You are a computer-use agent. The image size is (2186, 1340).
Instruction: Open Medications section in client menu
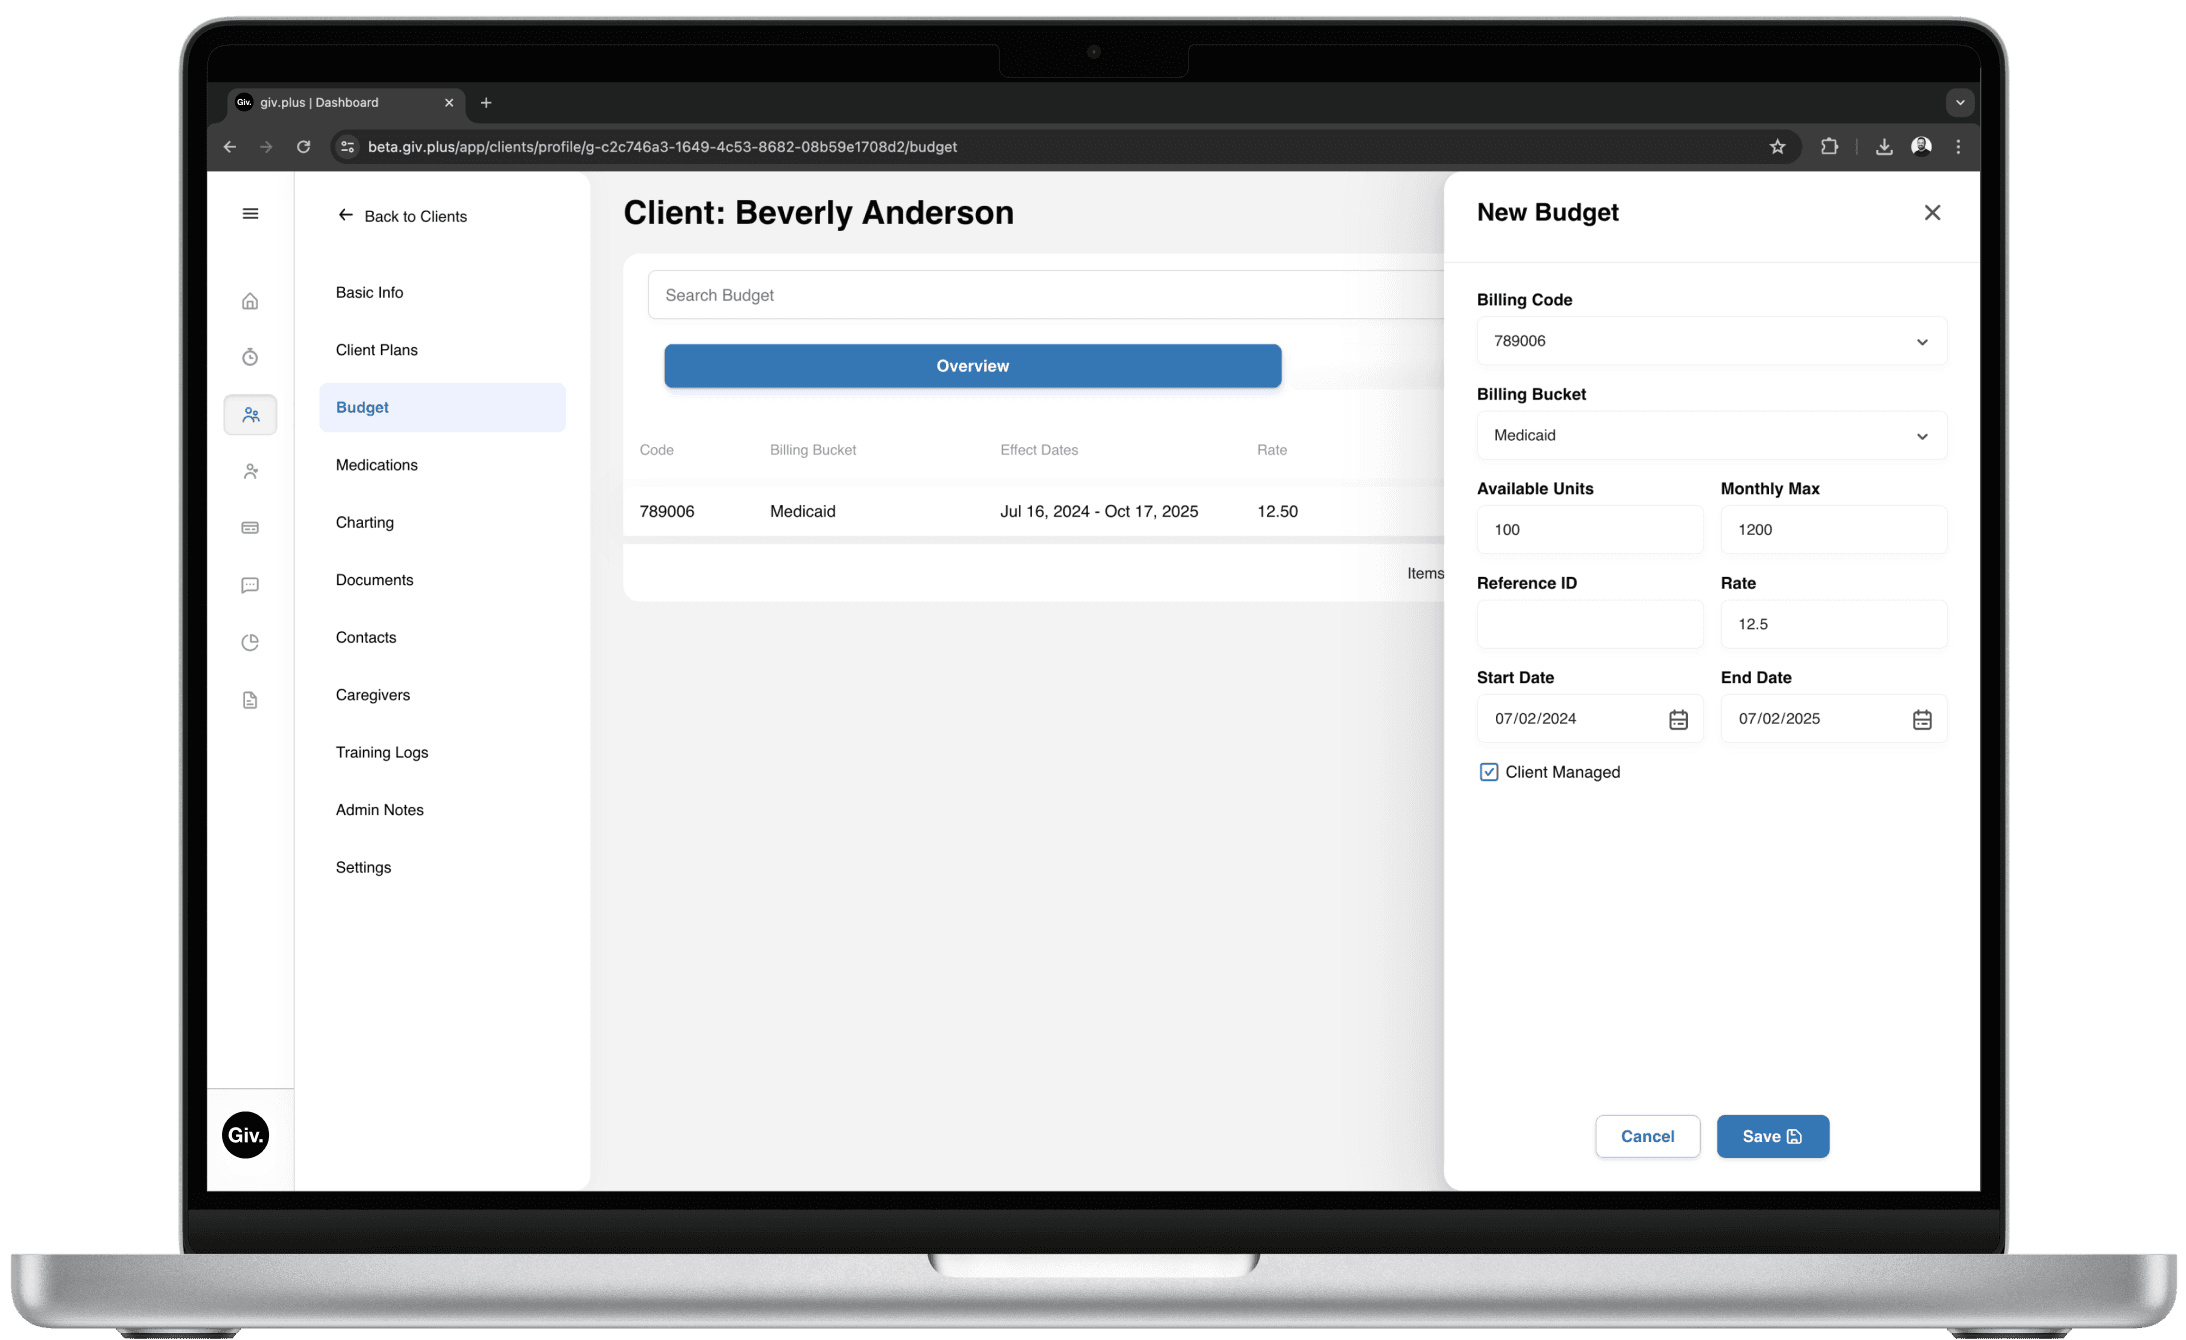(377, 465)
